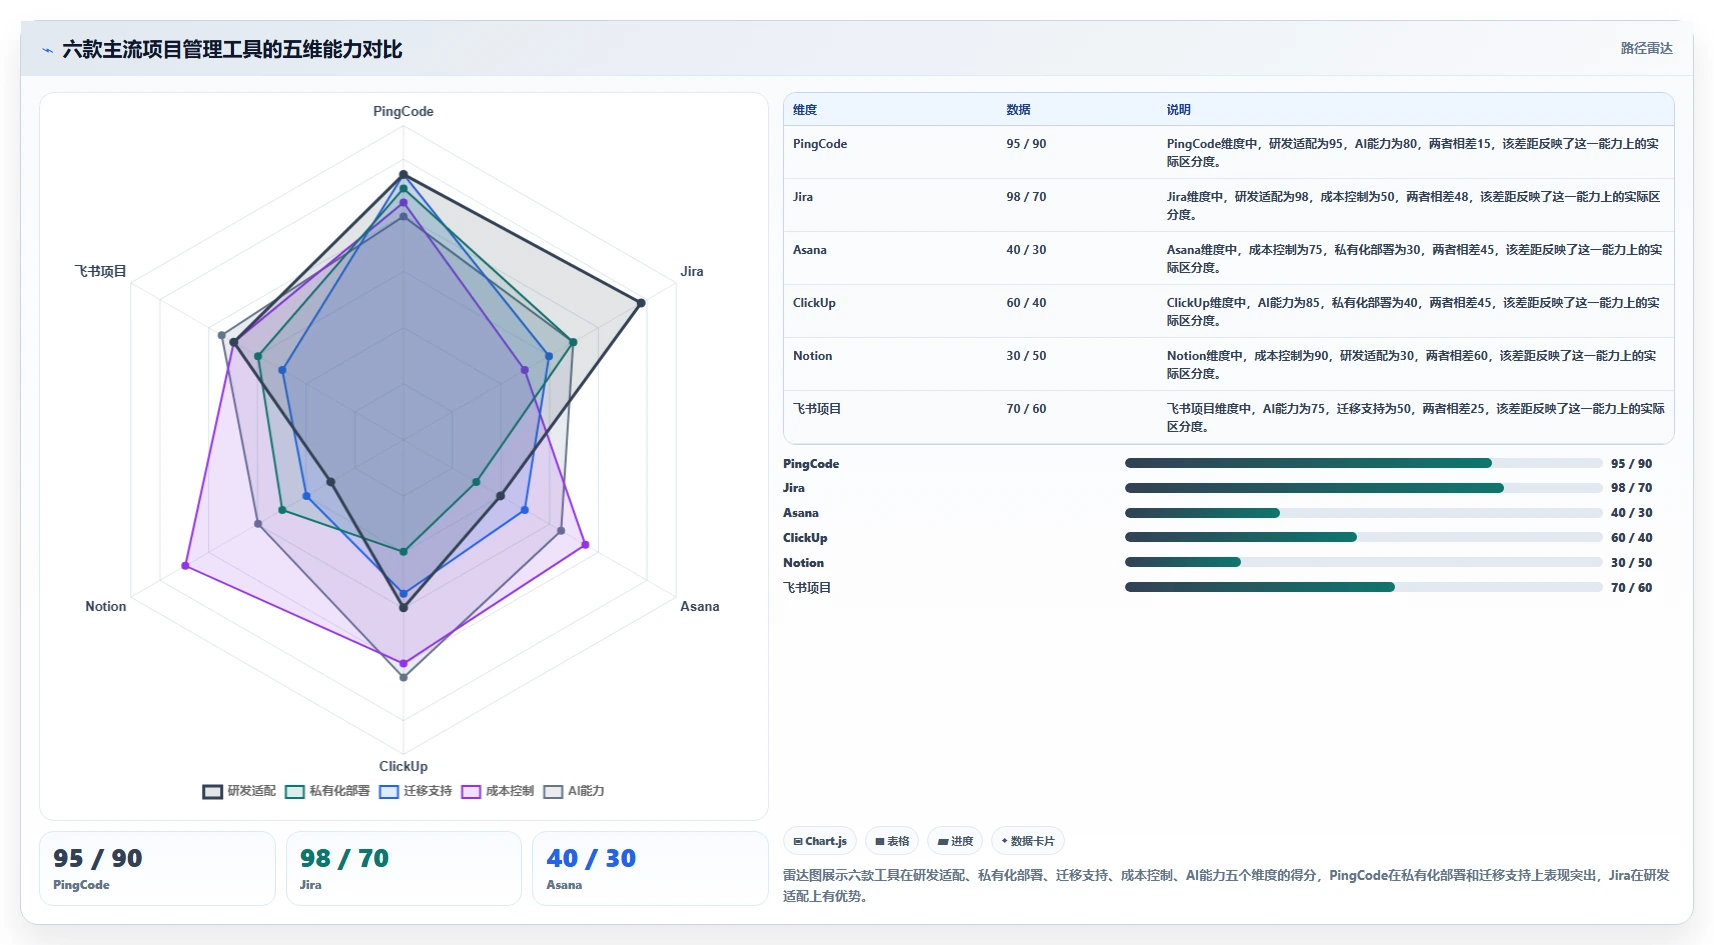This screenshot has height=945, width=1714.
Task: Click the Jira axis label on the radar chart
Action: (692, 271)
